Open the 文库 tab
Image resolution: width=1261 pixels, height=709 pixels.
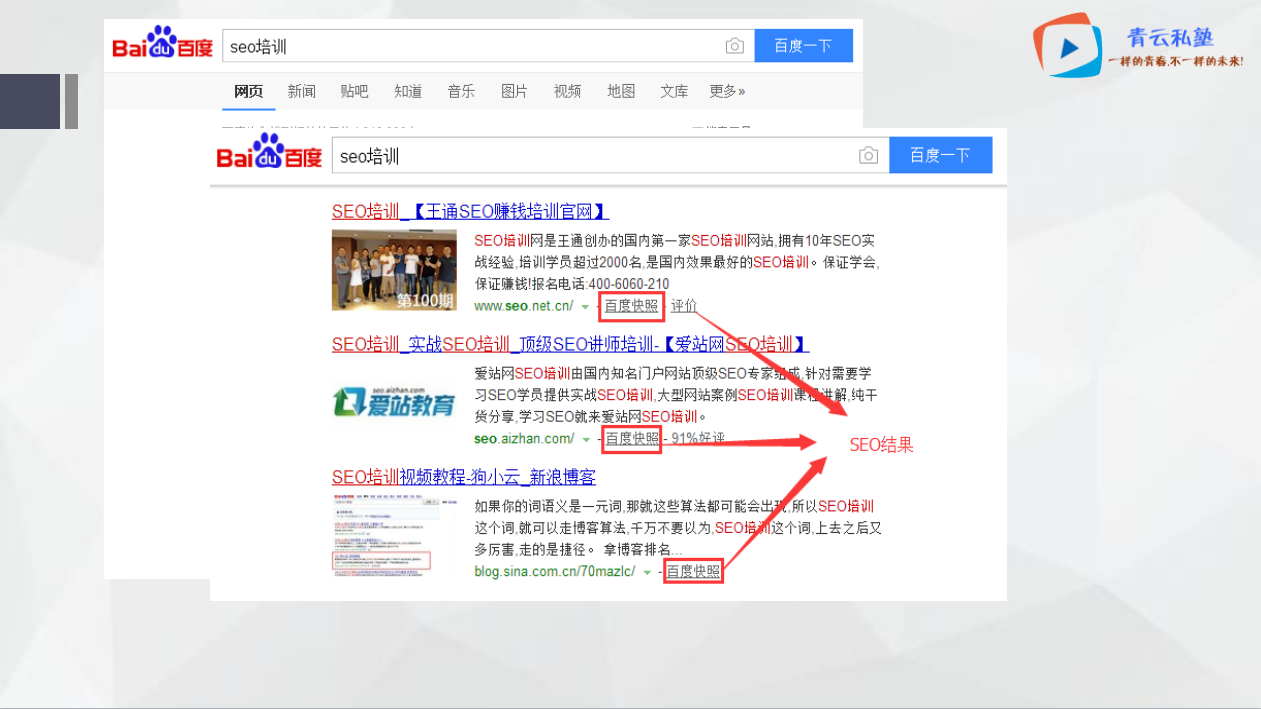[x=674, y=91]
